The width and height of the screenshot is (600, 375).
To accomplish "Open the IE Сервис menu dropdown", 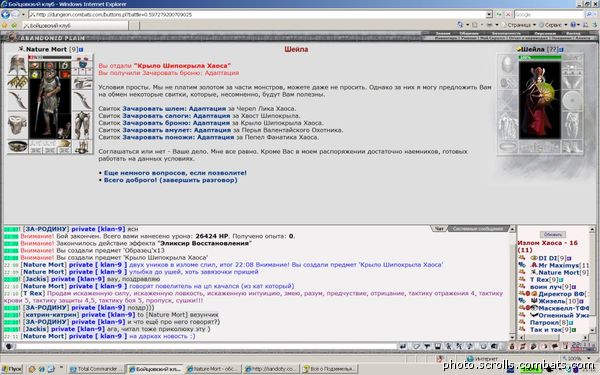I will pos(553,25).
